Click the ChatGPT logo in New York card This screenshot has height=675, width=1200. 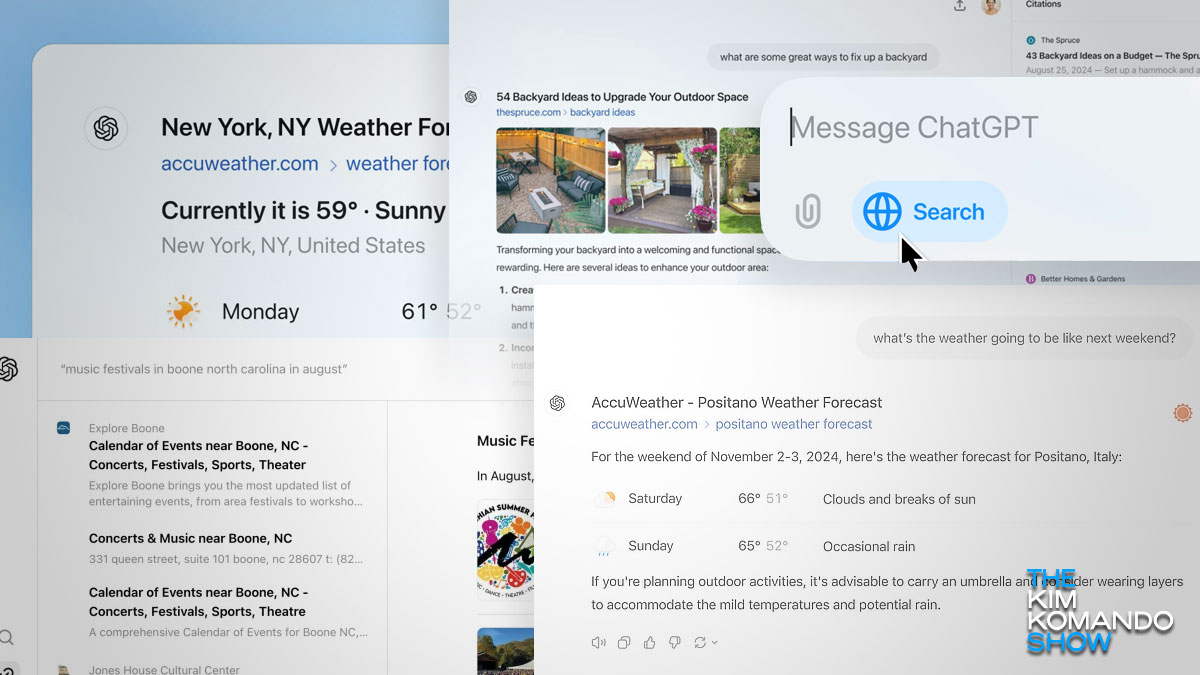click(x=106, y=128)
